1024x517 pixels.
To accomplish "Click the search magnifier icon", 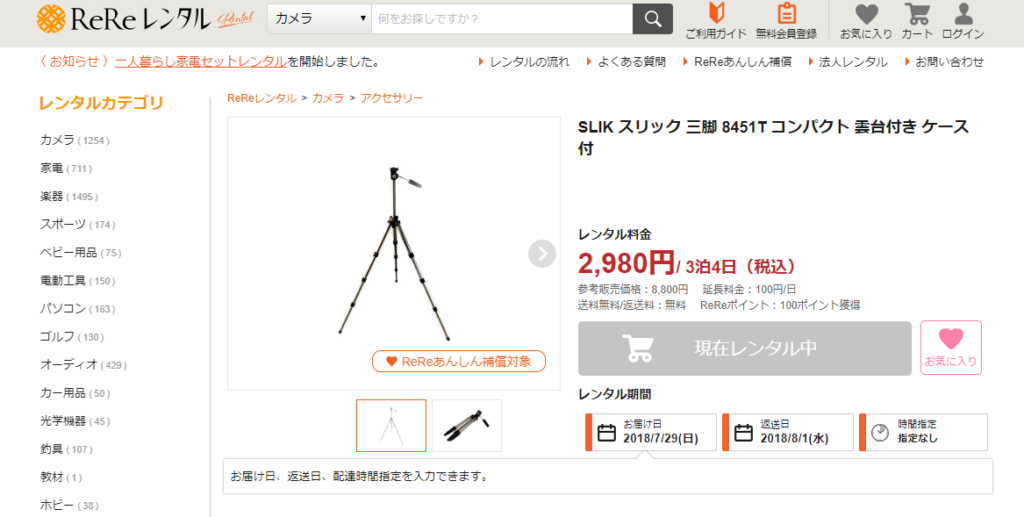I will (x=652, y=19).
